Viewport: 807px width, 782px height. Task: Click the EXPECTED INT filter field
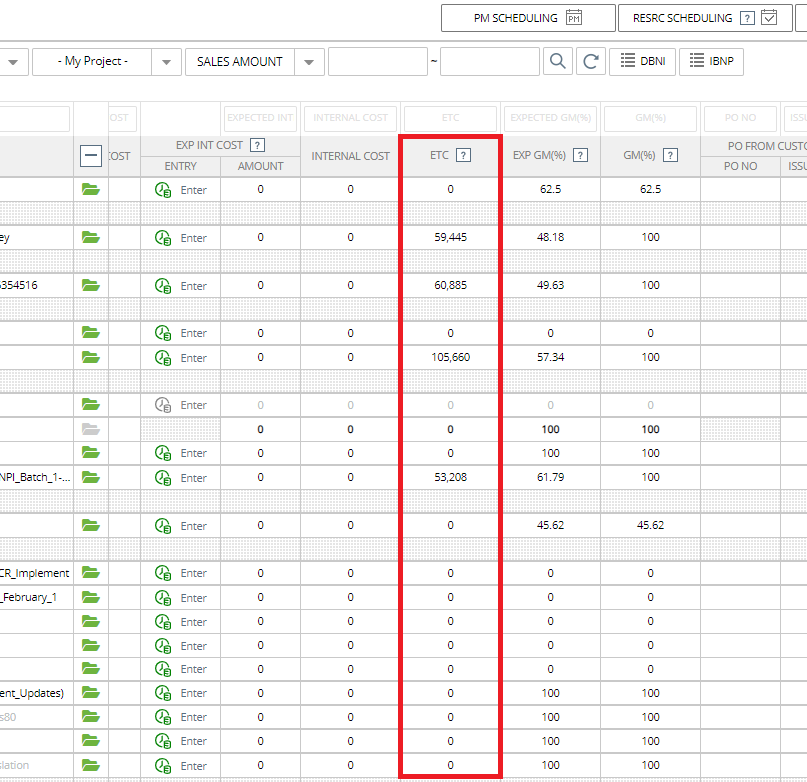[x=260, y=118]
